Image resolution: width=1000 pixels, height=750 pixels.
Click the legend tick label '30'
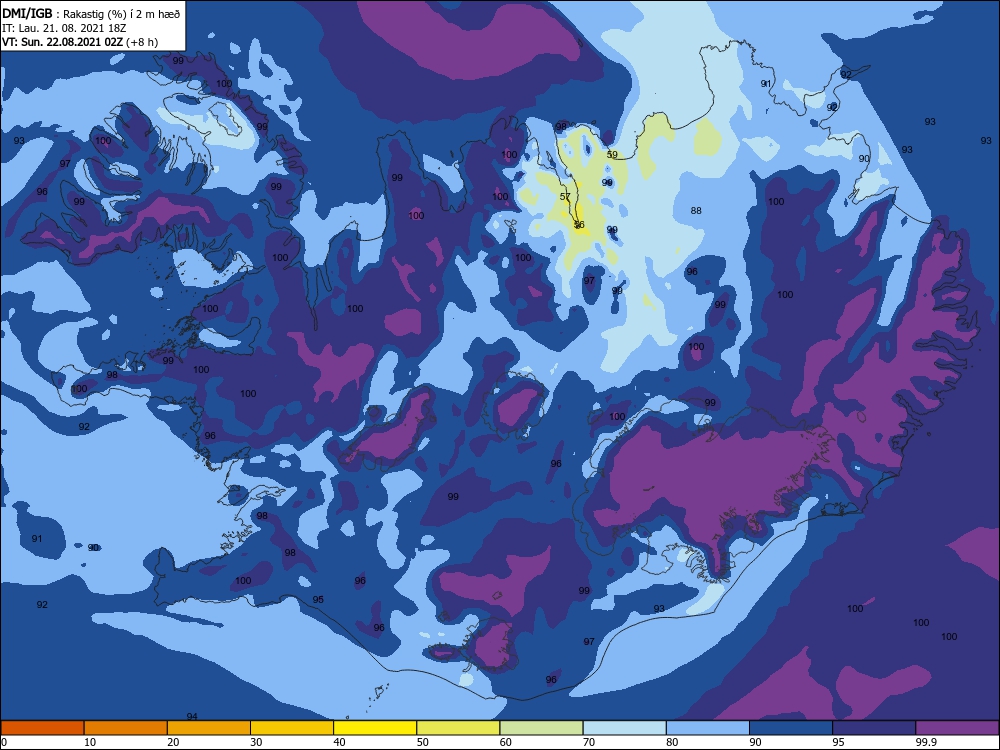click(x=256, y=742)
